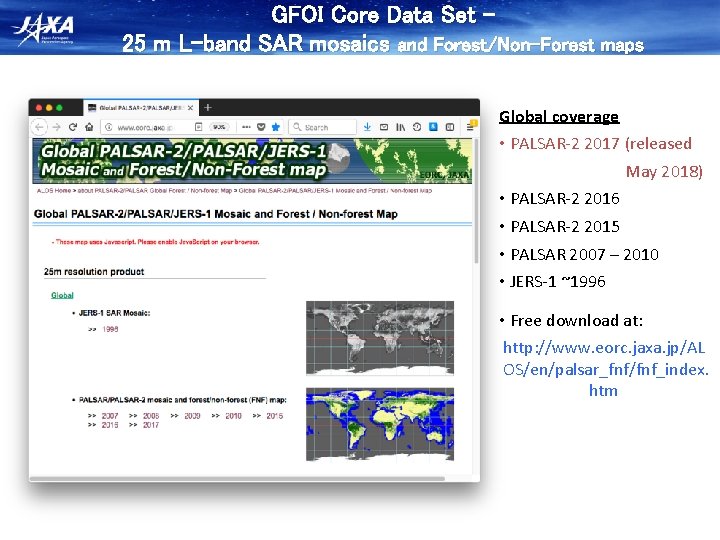Click the 'PALSAR-2 2015' bullet text
The image size is (720, 540).
(x=565, y=227)
